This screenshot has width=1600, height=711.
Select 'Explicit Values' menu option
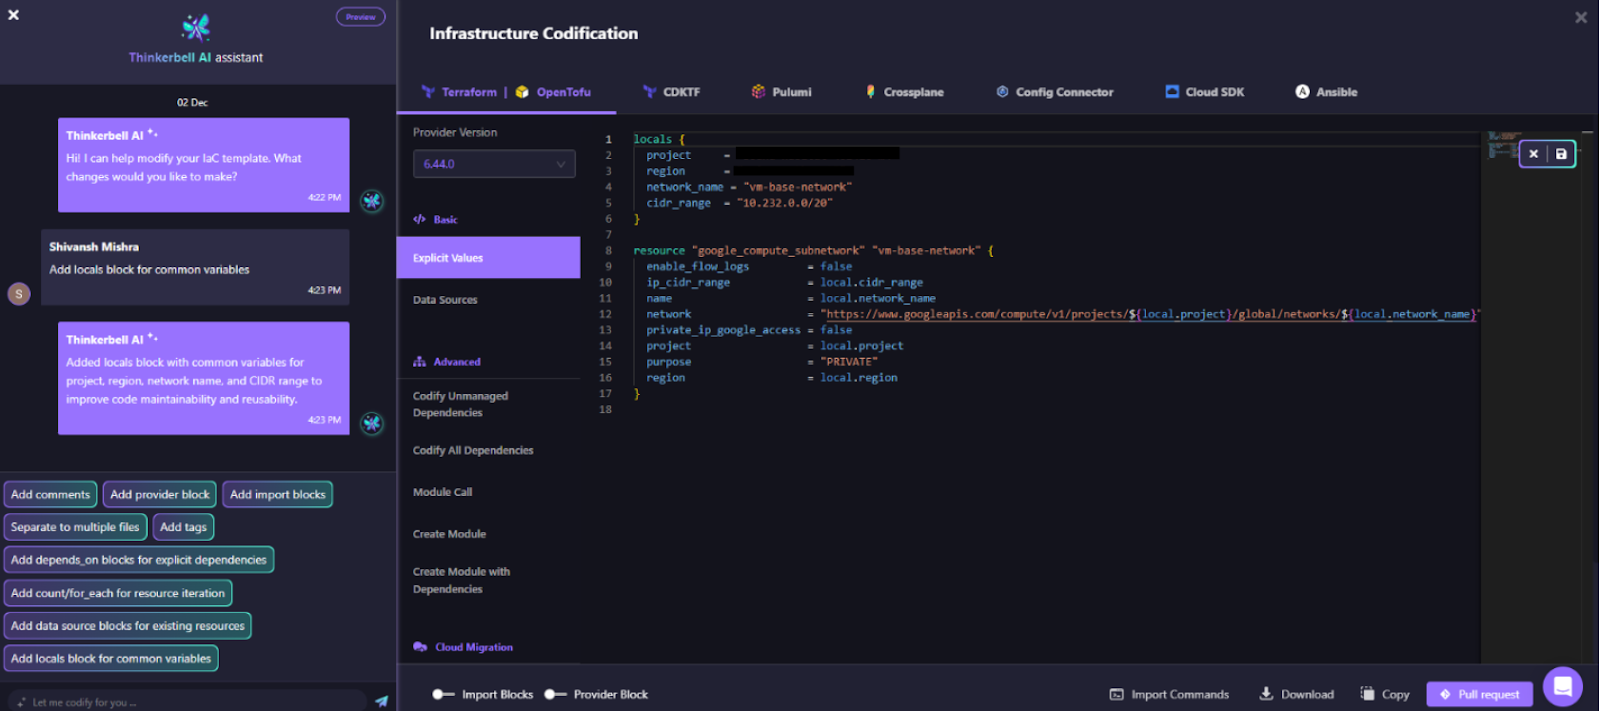pyautogui.click(x=488, y=258)
